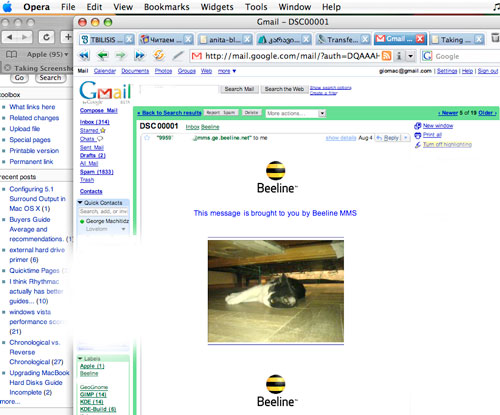Screen dimensions: 500x415
Task: Open the Bookmarks menu
Action: click(x=167, y=7)
